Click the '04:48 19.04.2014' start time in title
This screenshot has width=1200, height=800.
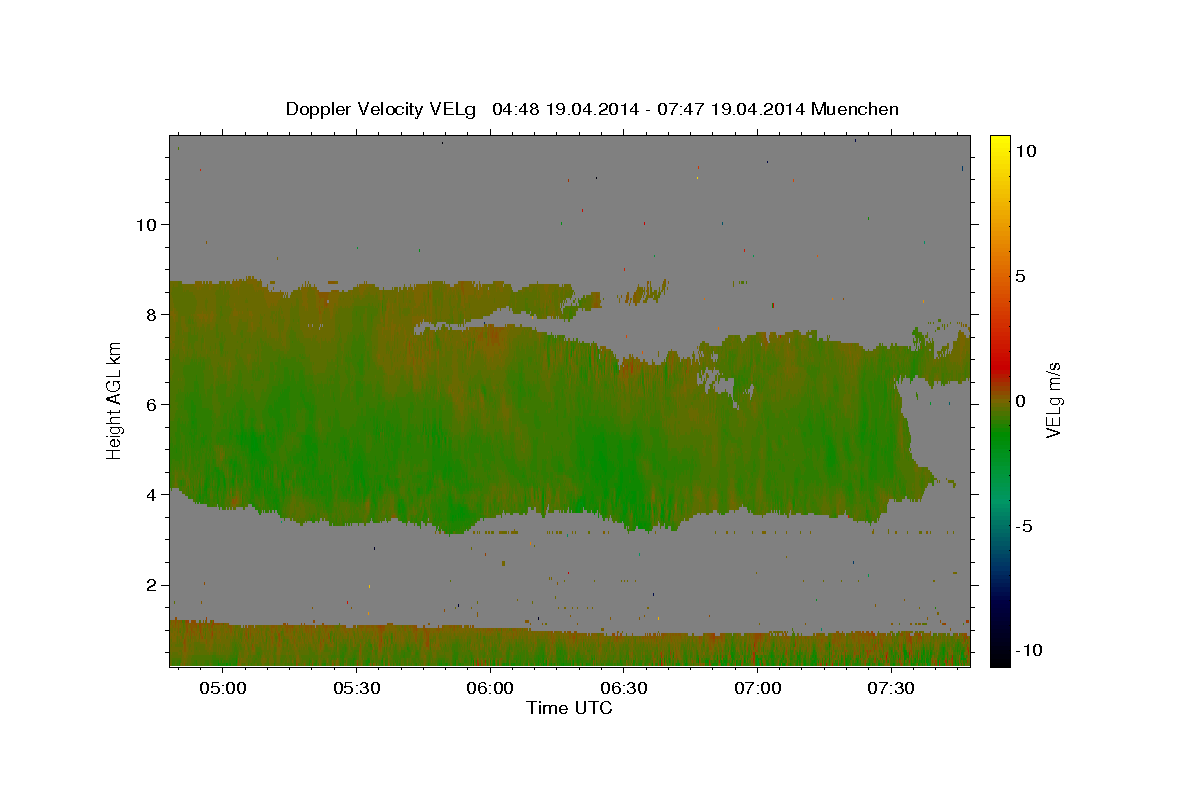click(565, 109)
